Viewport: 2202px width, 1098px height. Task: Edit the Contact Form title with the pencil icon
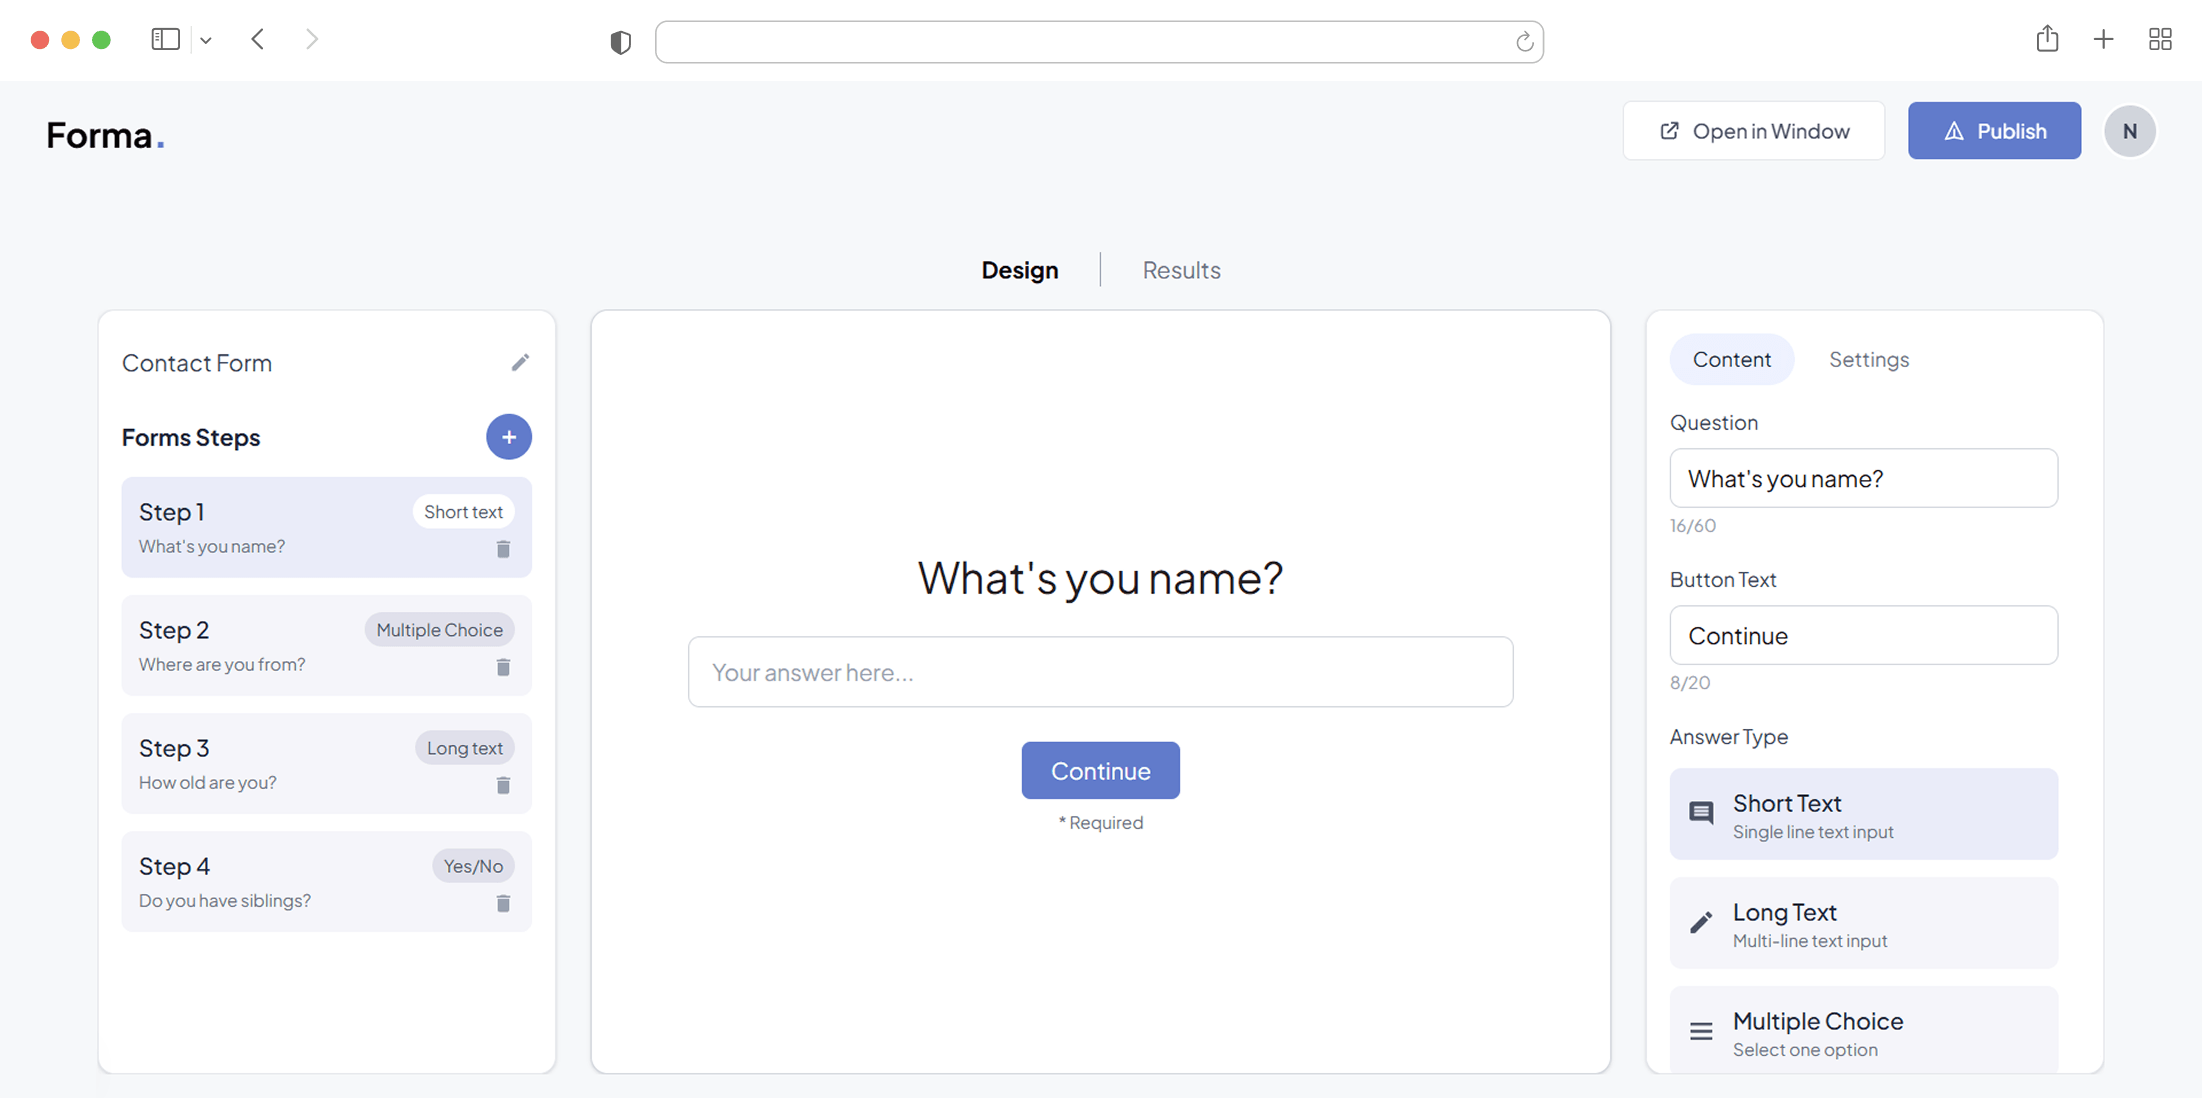coord(521,362)
